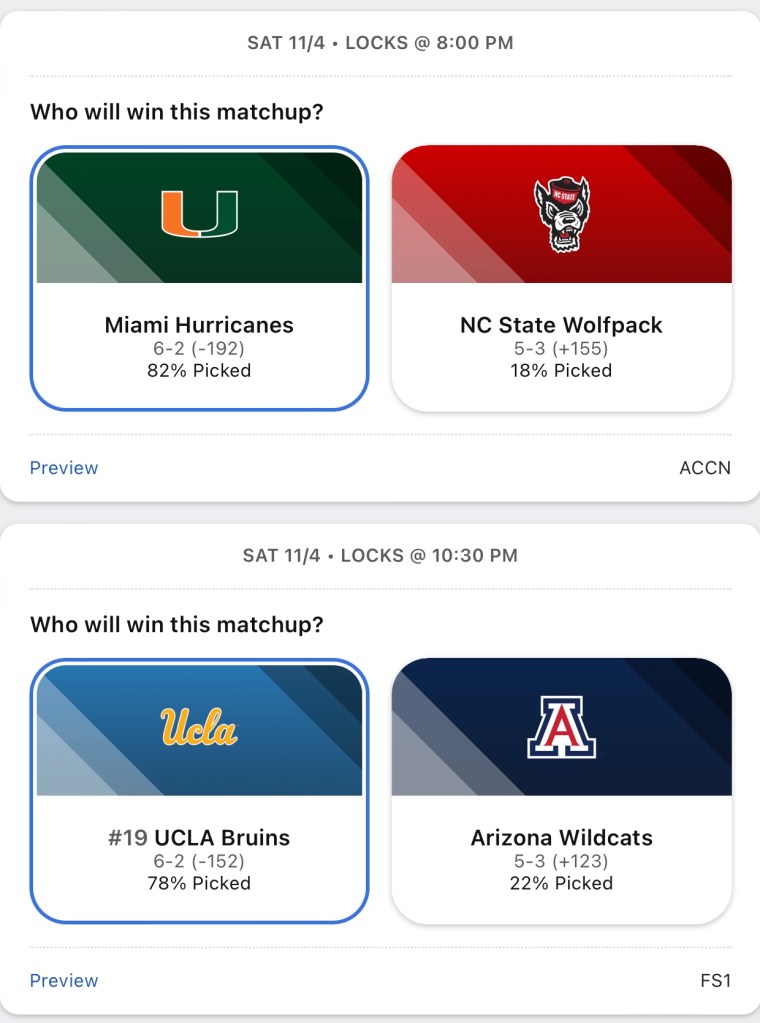Click the Arizona A logo
The image size is (760, 1023).
click(x=561, y=727)
